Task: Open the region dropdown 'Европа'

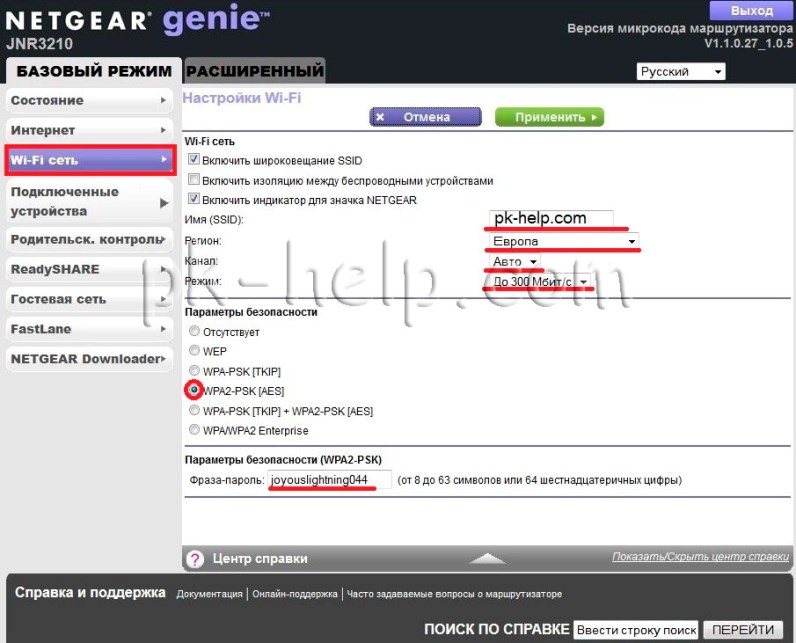Action: click(x=563, y=241)
